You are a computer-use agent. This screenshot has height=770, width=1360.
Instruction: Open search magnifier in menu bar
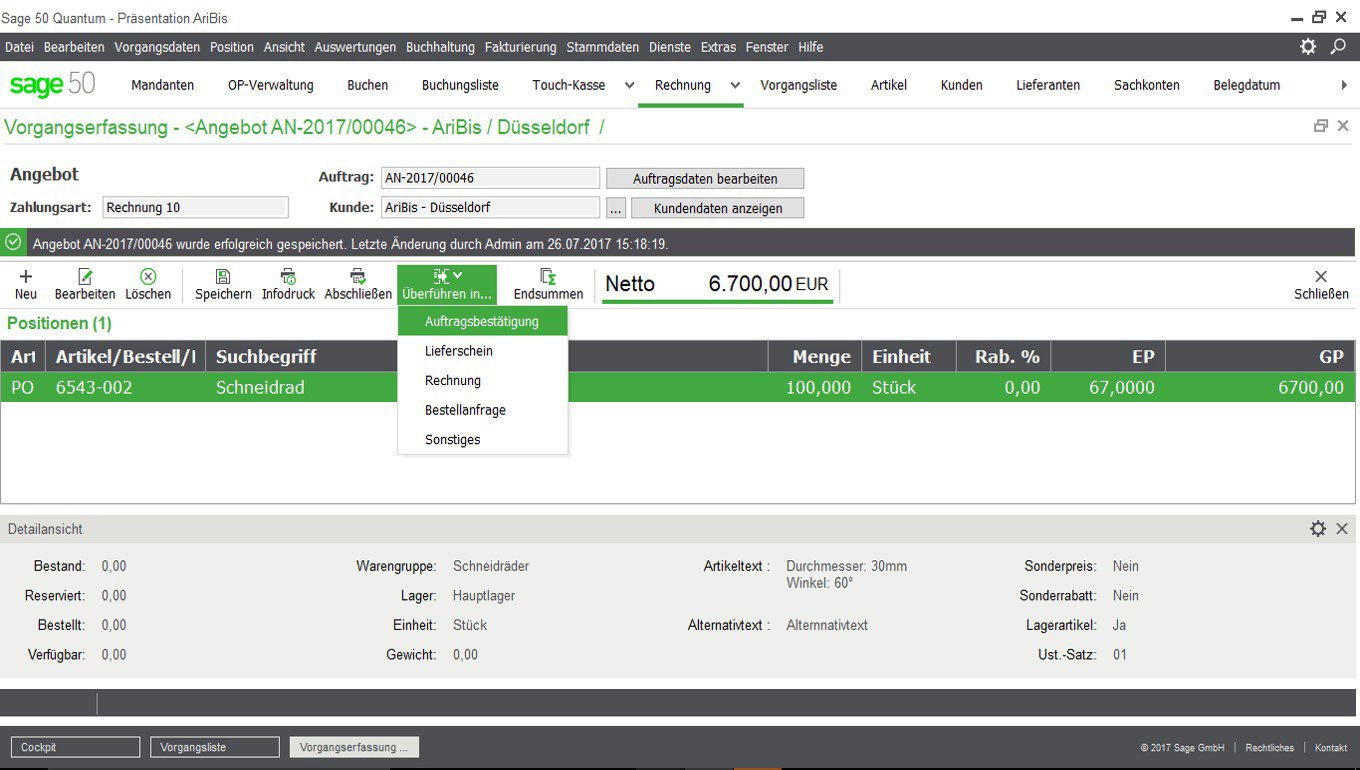1338,47
